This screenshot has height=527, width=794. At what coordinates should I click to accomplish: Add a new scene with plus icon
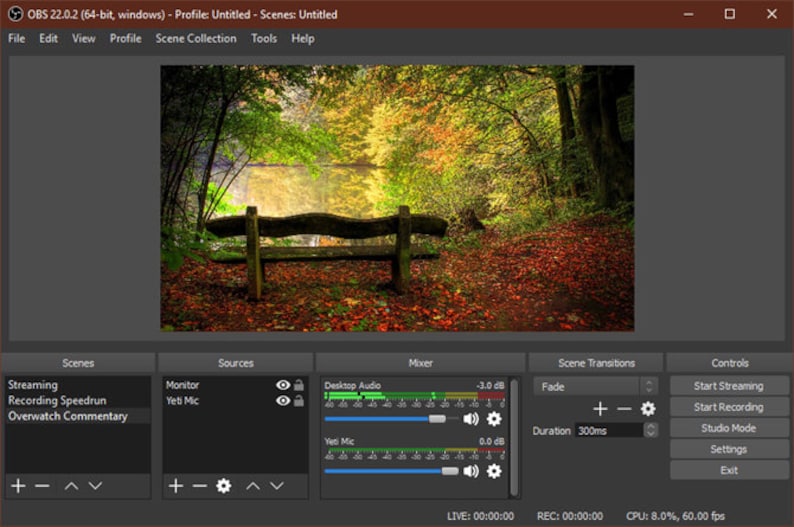[x=19, y=486]
